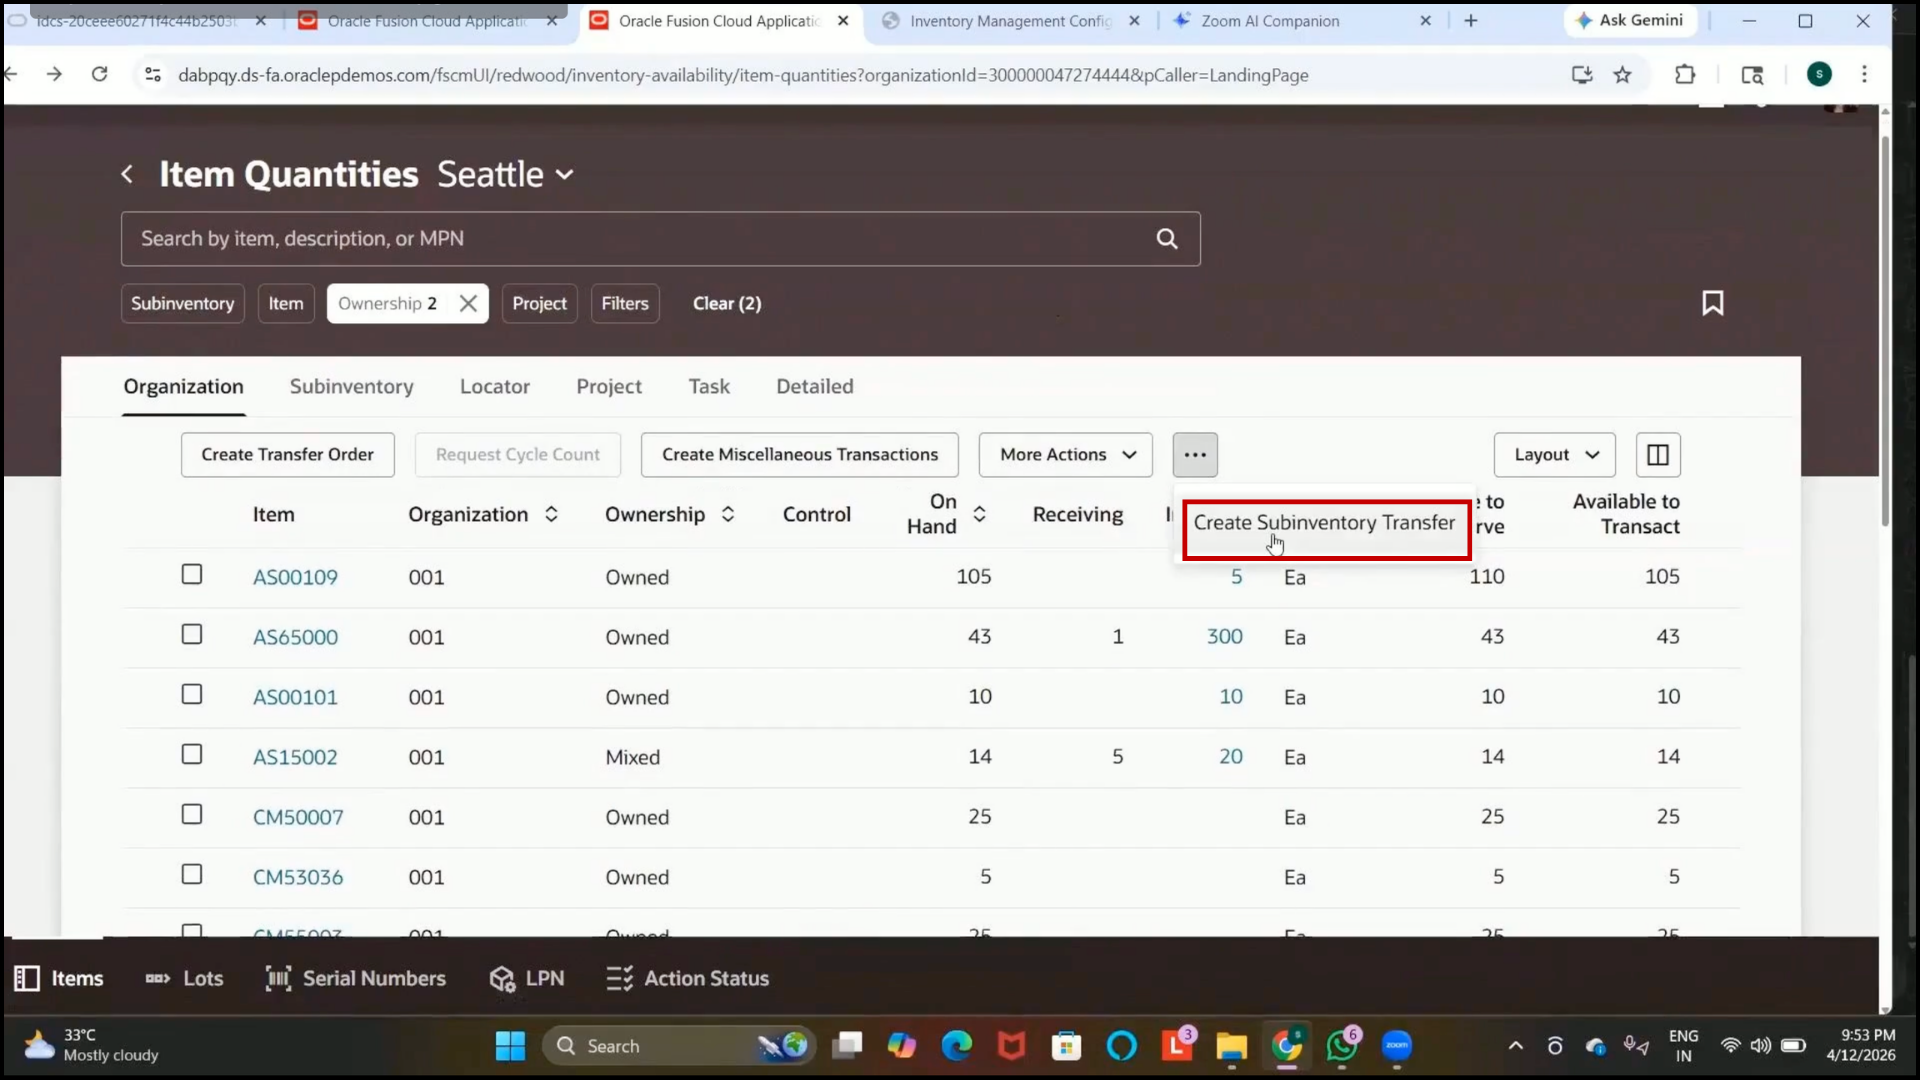Image resolution: width=1920 pixels, height=1080 pixels.
Task: Select the checkbox for AS00109
Action: coord(192,574)
